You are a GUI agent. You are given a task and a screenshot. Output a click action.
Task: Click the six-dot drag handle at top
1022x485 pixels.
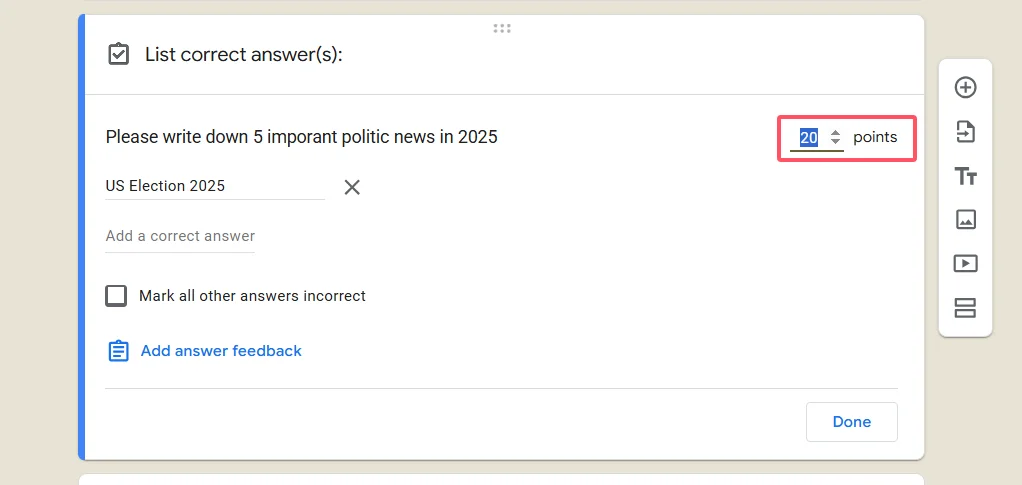click(x=502, y=28)
